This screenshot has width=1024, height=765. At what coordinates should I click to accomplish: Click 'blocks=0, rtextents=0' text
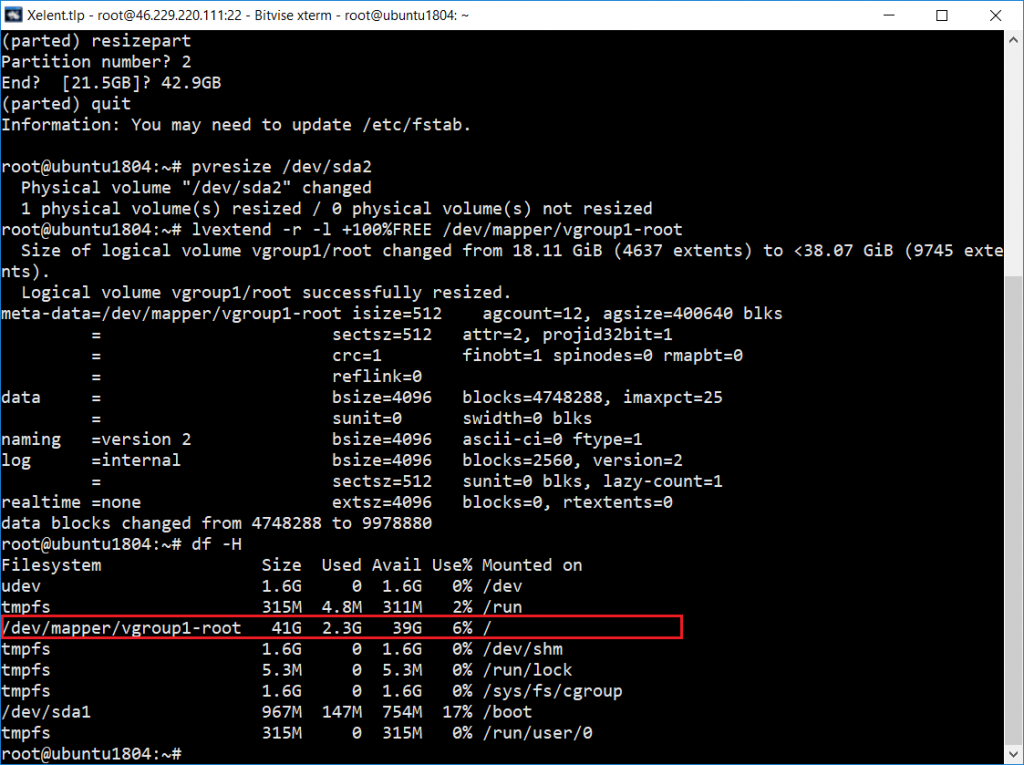coord(568,502)
